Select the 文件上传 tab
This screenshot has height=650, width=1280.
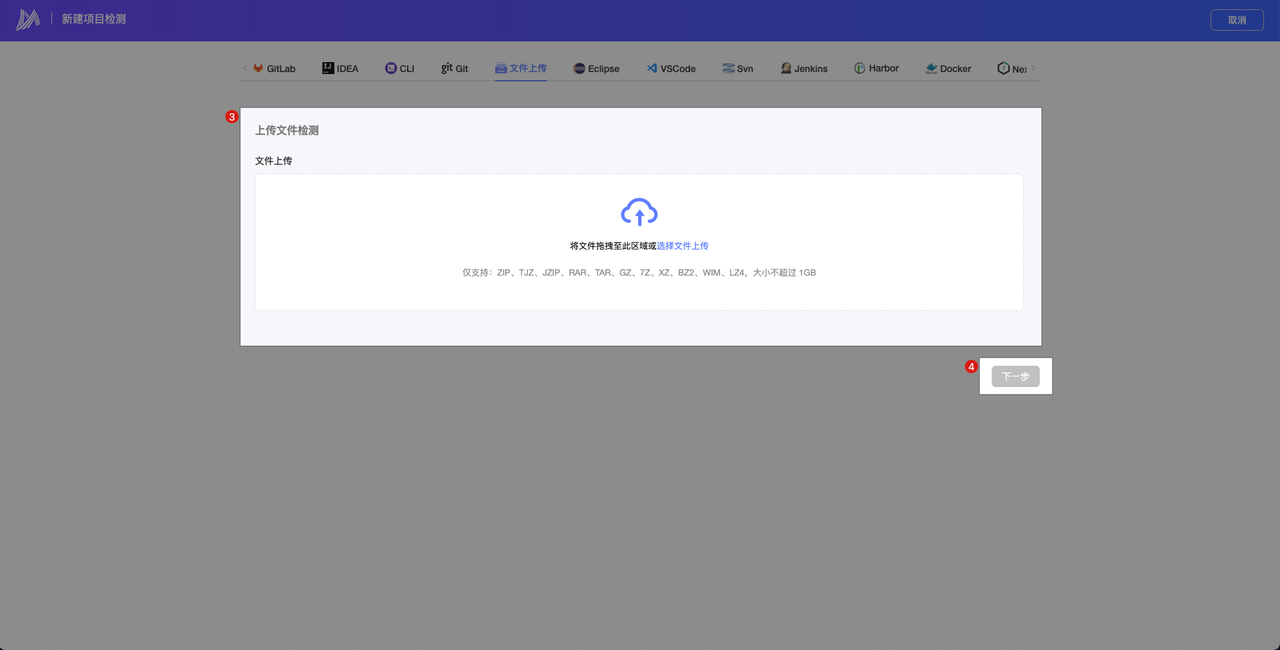point(521,69)
